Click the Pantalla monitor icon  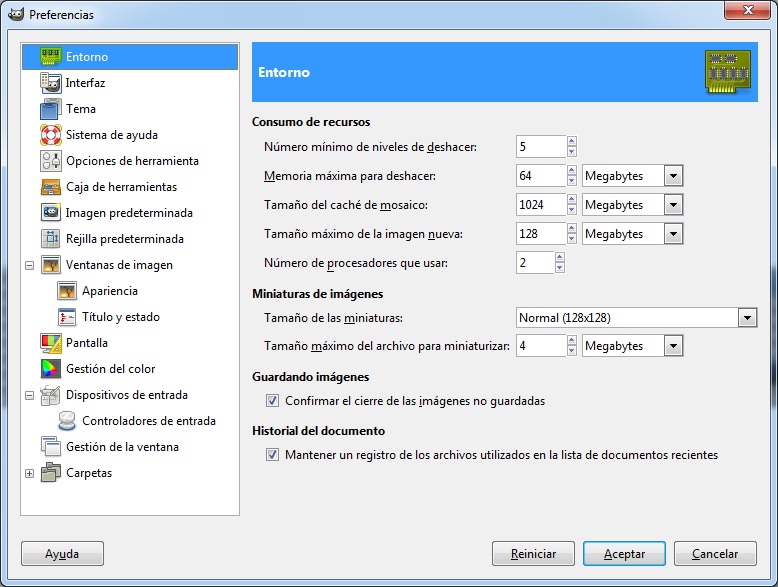51,343
